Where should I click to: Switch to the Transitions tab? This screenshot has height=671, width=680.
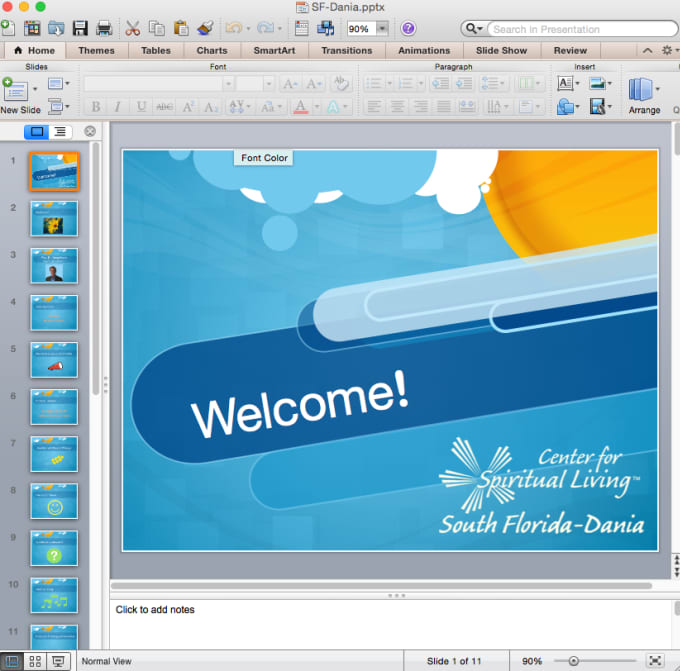(x=347, y=50)
